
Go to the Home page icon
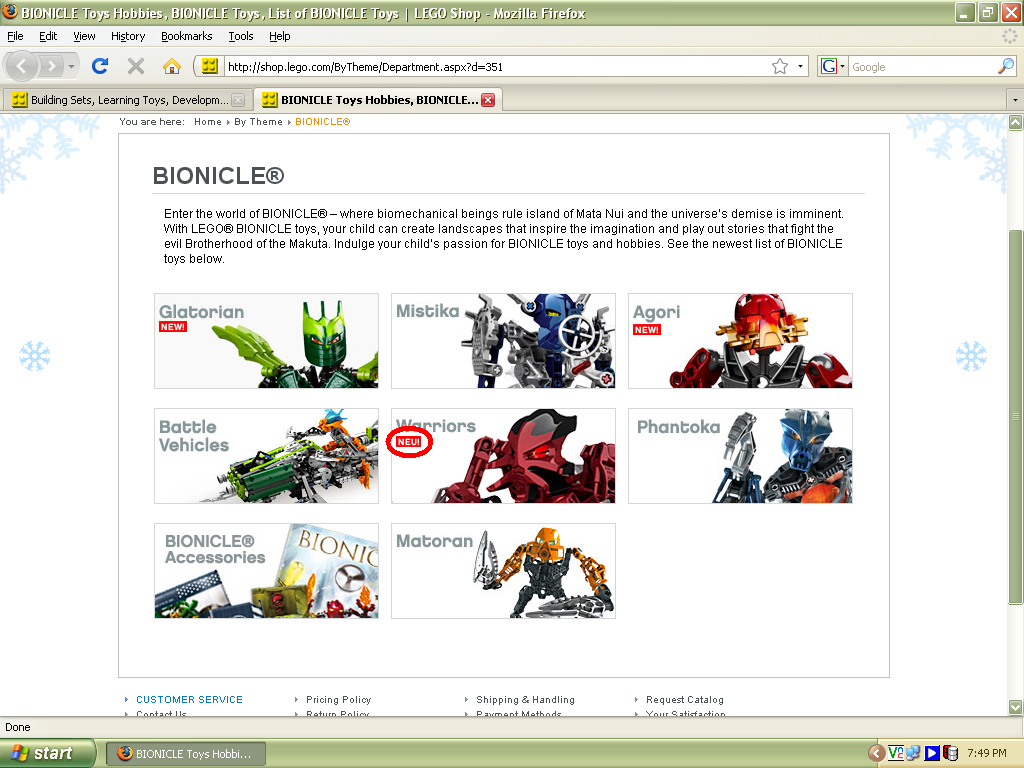(x=172, y=66)
